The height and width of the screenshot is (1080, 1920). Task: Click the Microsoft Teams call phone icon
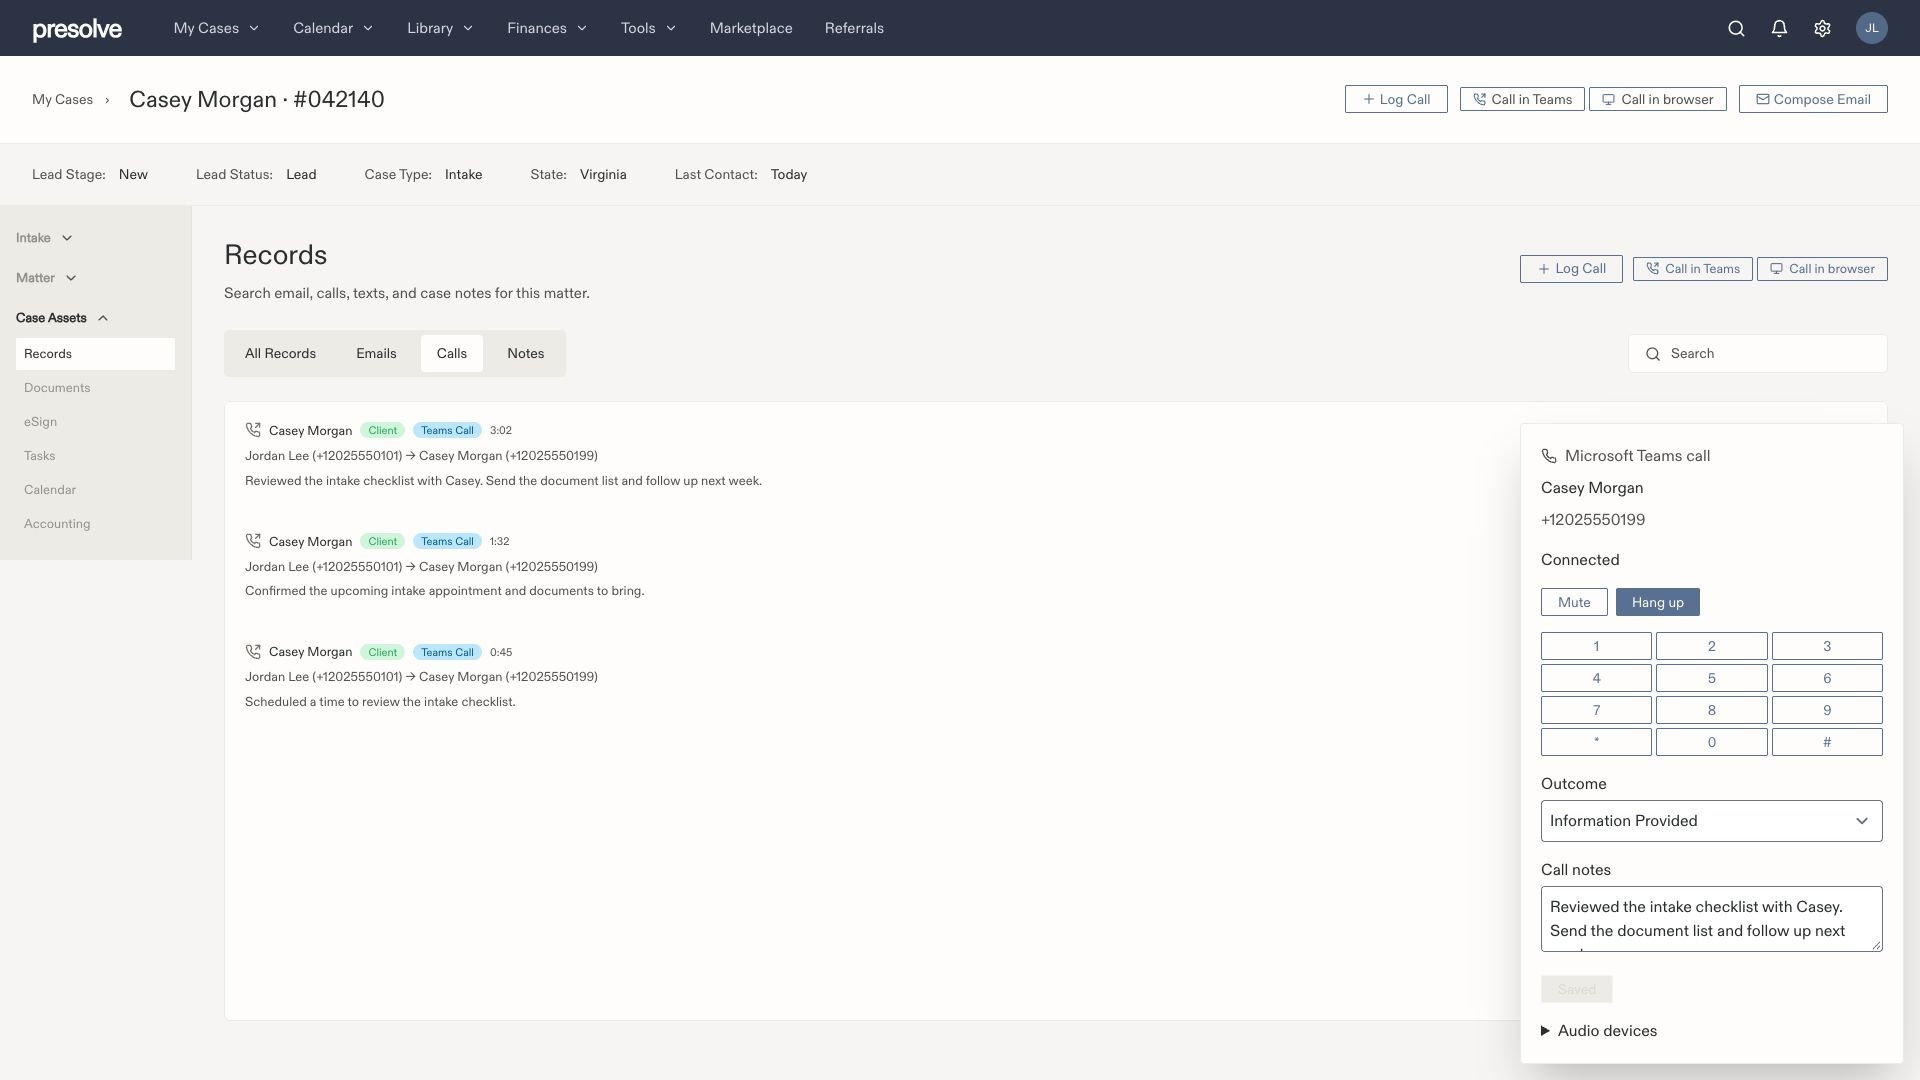tap(1549, 456)
